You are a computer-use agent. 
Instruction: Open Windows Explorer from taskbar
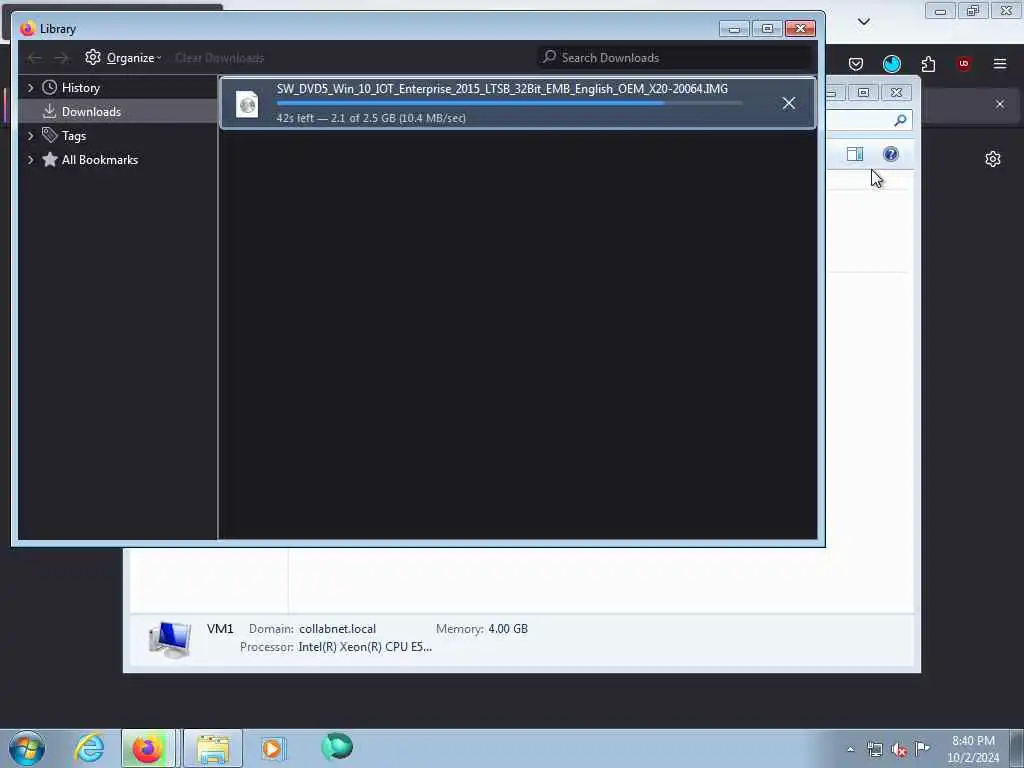click(x=213, y=748)
